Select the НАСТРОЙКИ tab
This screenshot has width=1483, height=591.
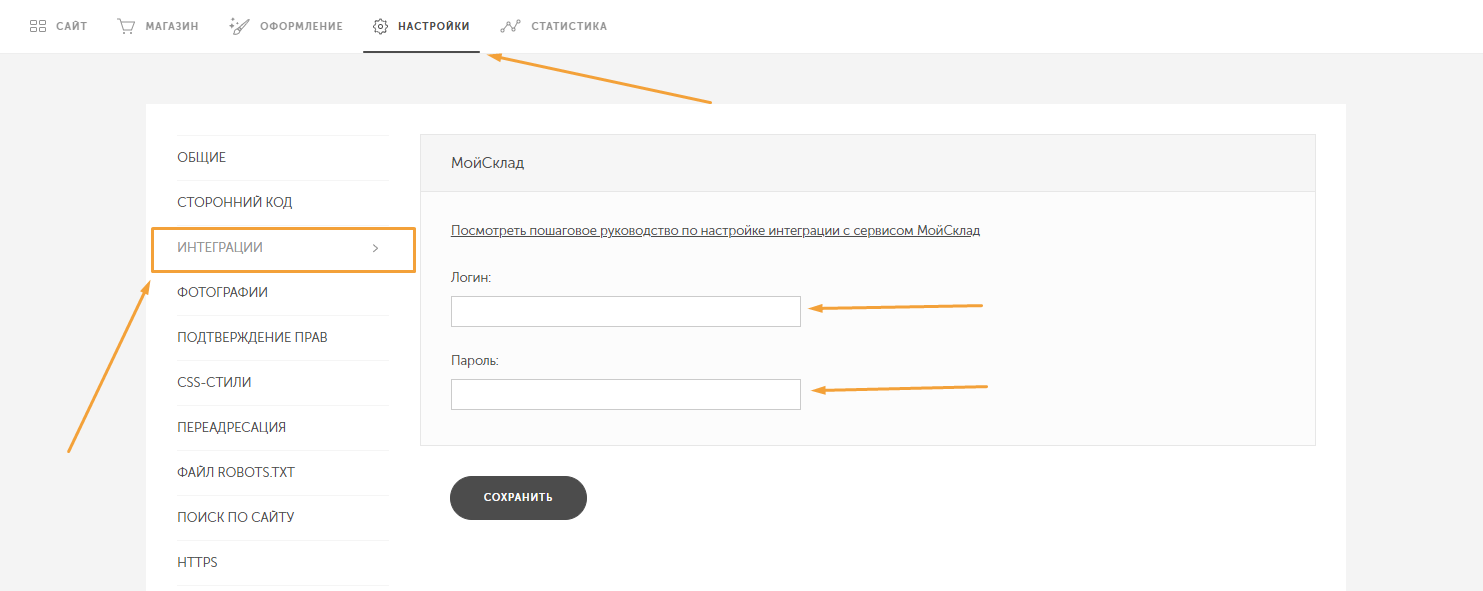(x=421, y=26)
